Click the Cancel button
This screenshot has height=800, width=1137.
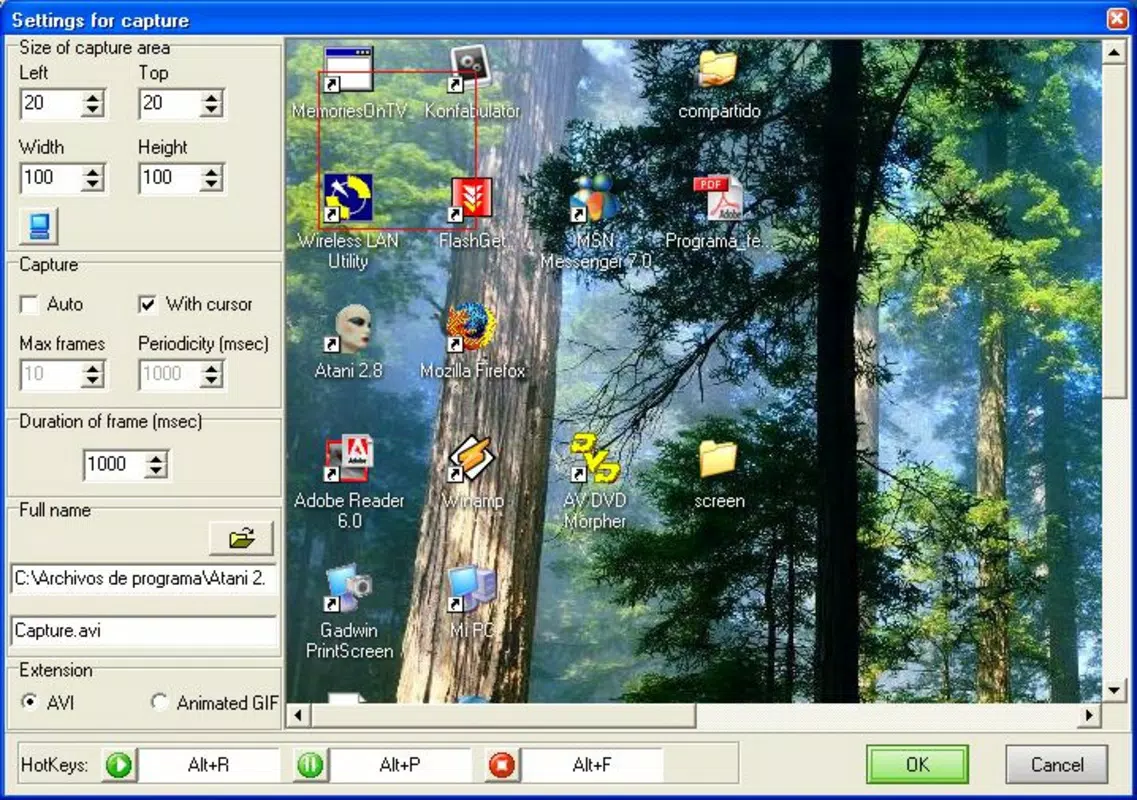click(x=1057, y=764)
